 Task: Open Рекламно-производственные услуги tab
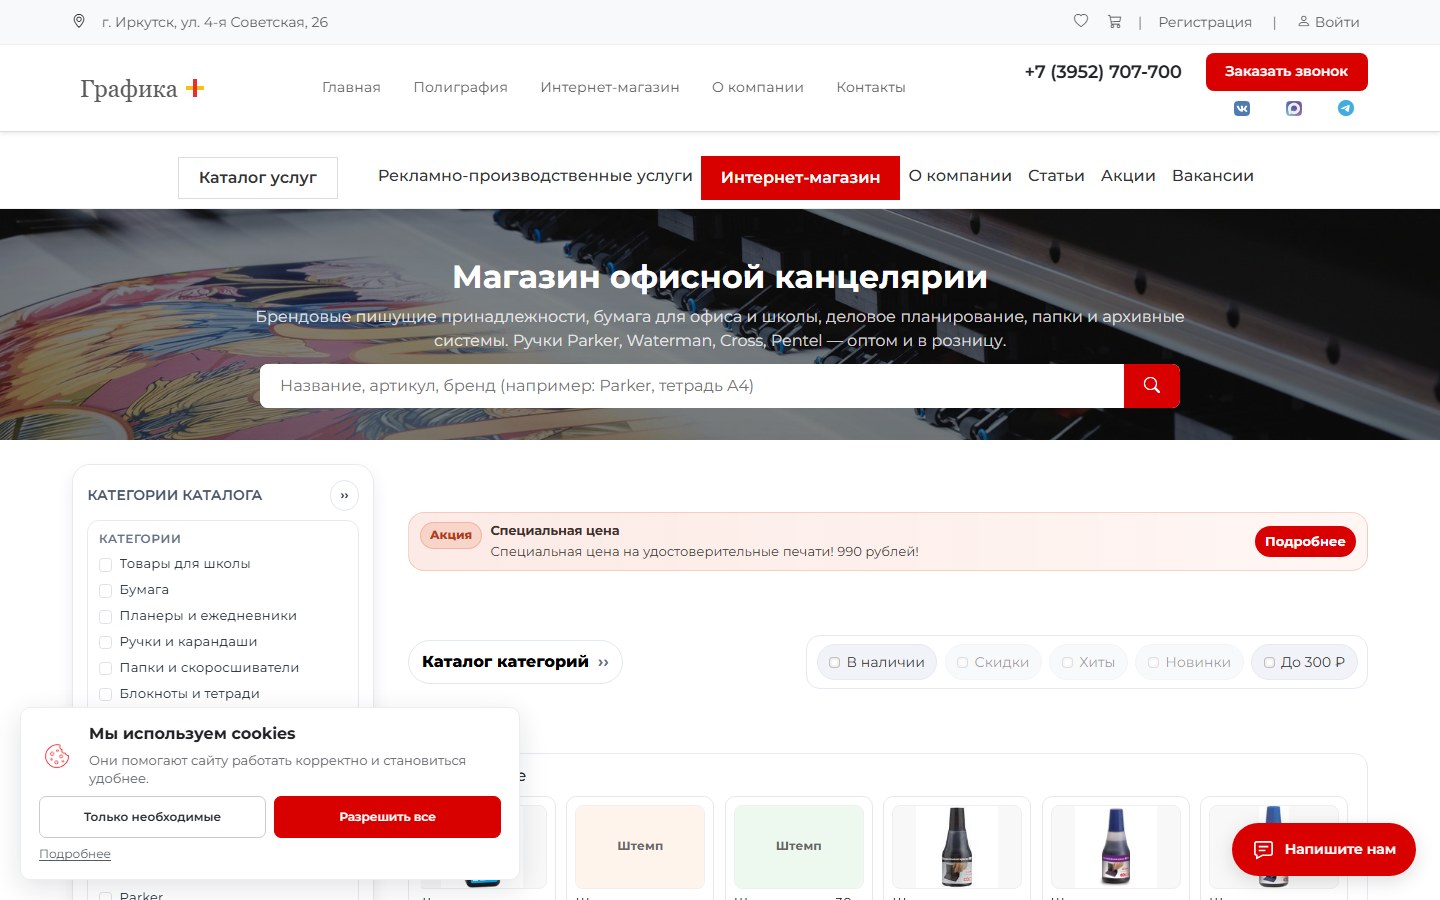(535, 176)
